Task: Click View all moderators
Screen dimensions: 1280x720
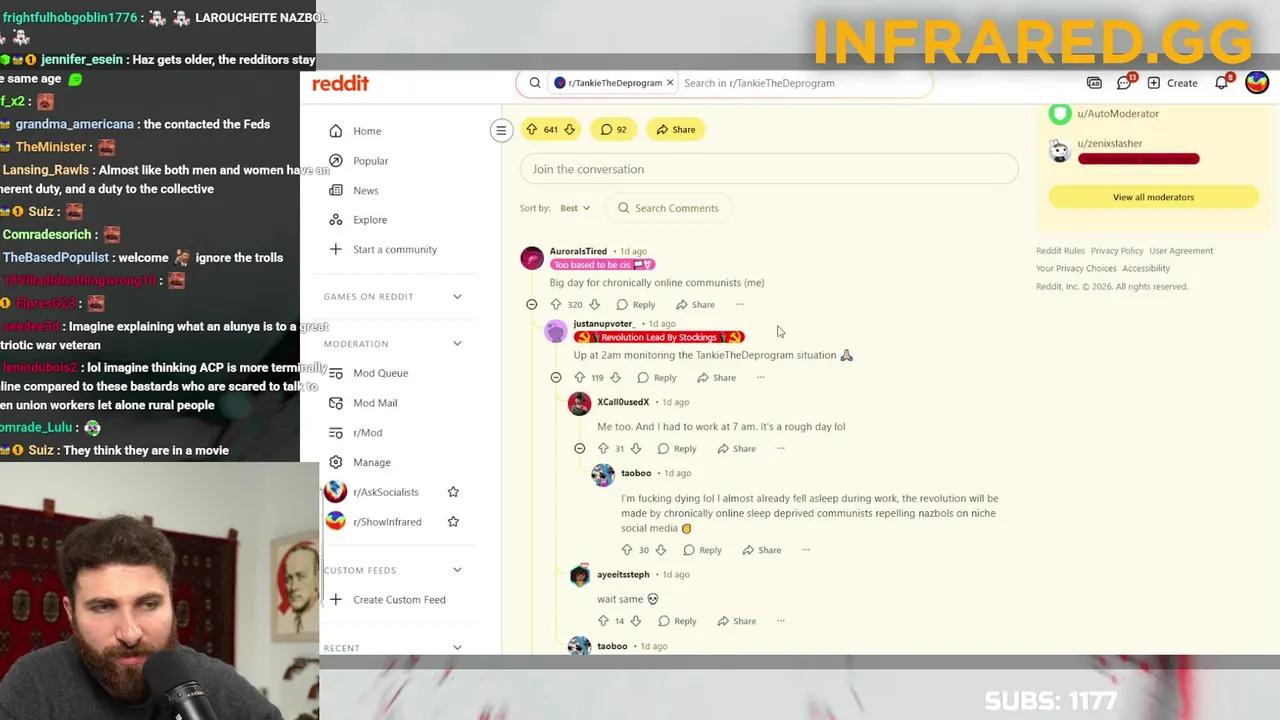Action: 1153,197
